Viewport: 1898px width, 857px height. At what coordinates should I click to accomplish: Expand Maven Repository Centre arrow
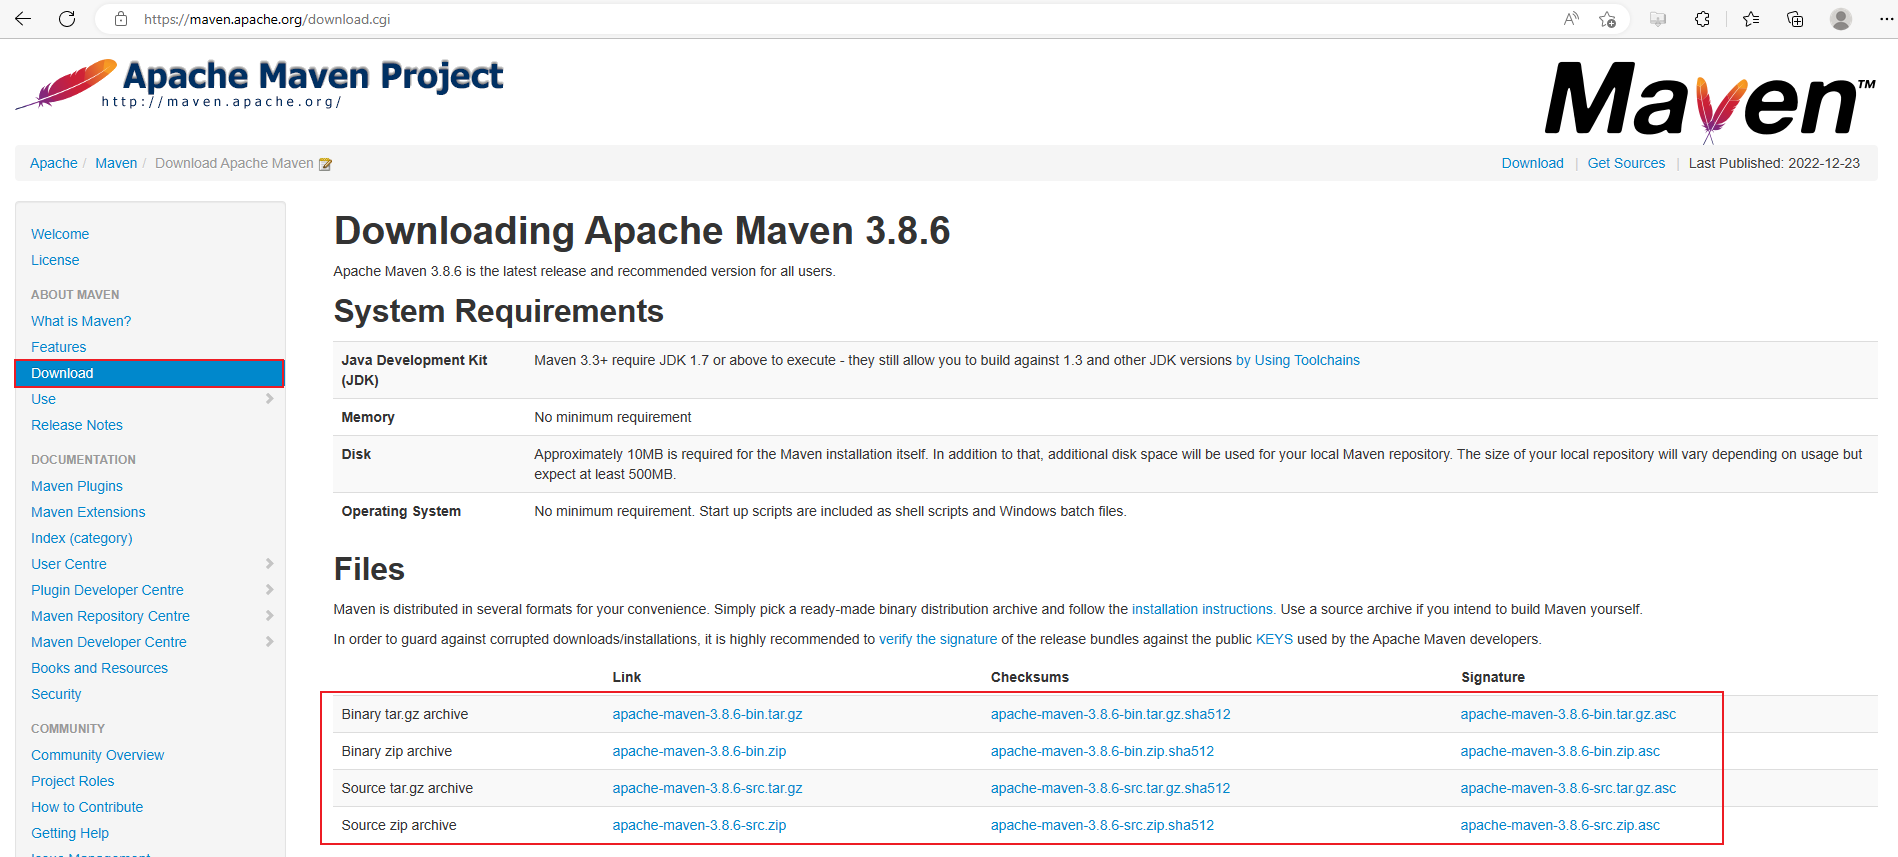point(269,616)
